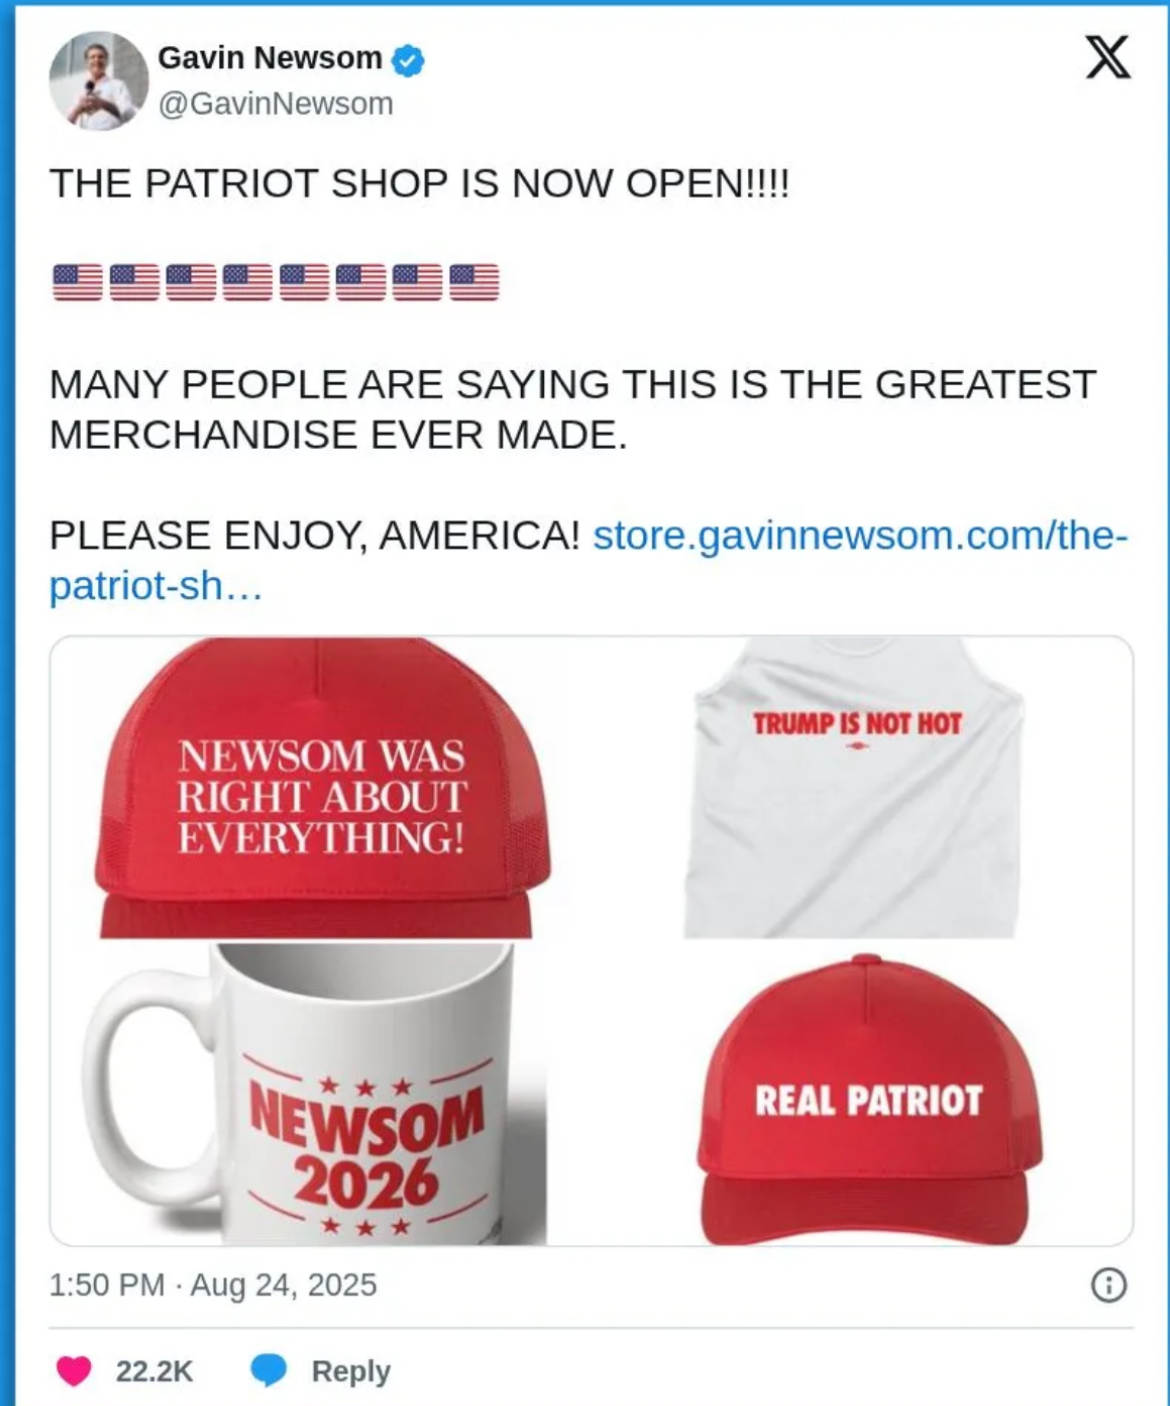Click the blue verified checkmark badge
The width and height of the screenshot is (1170, 1406).
407,59
